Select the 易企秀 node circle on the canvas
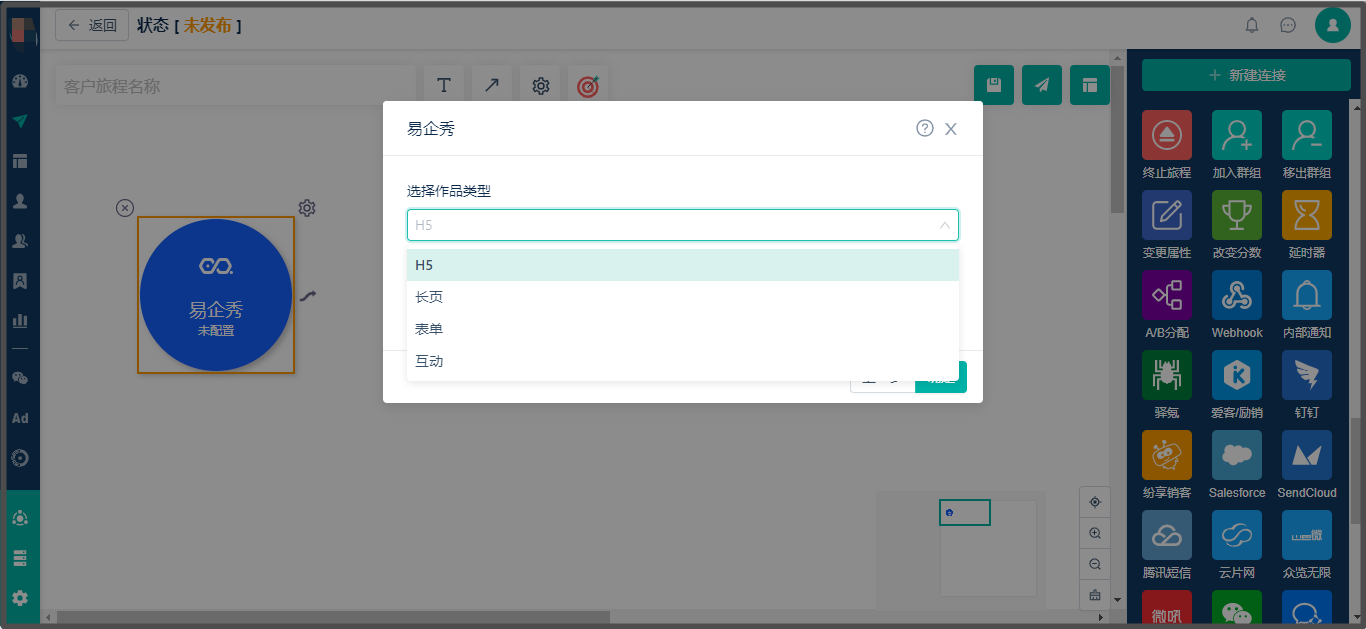 pyautogui.click(x=216, y=295)
